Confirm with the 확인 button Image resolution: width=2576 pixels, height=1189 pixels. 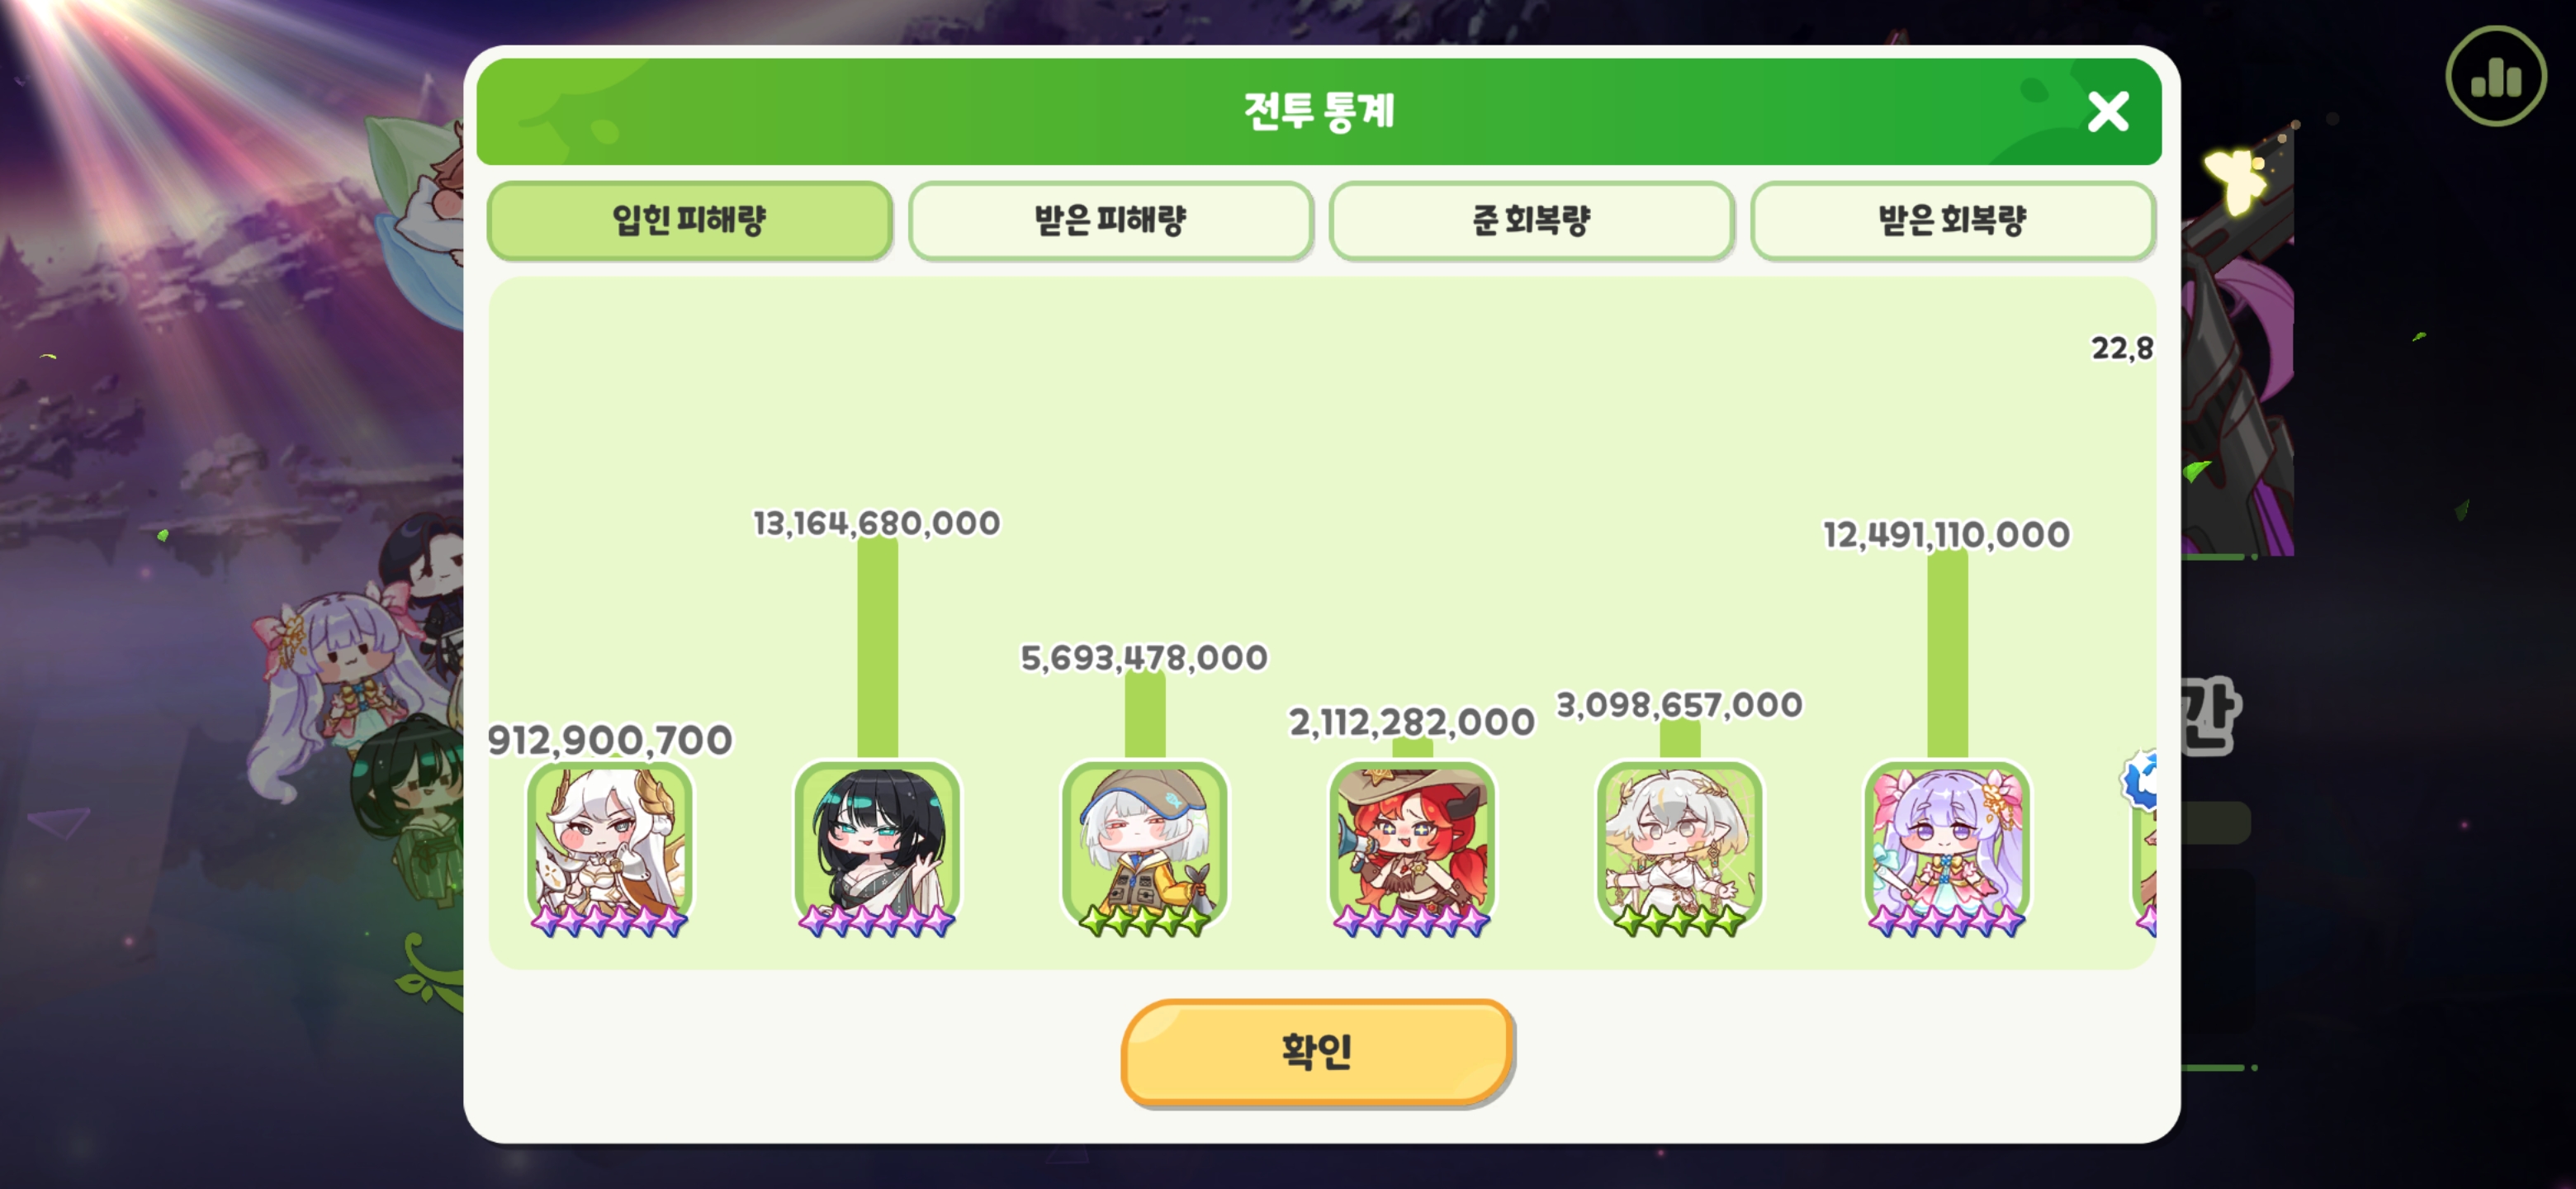tap(1317, 1052)
